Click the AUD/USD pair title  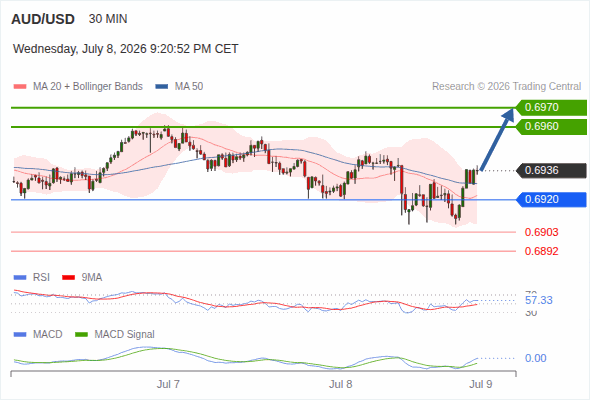click(x=43, y=19)
